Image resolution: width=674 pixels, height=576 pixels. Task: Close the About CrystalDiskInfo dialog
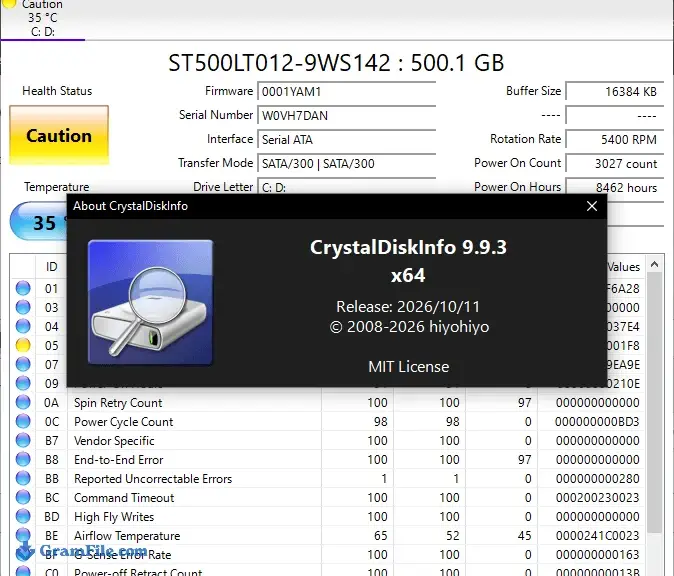pos(592,206)
